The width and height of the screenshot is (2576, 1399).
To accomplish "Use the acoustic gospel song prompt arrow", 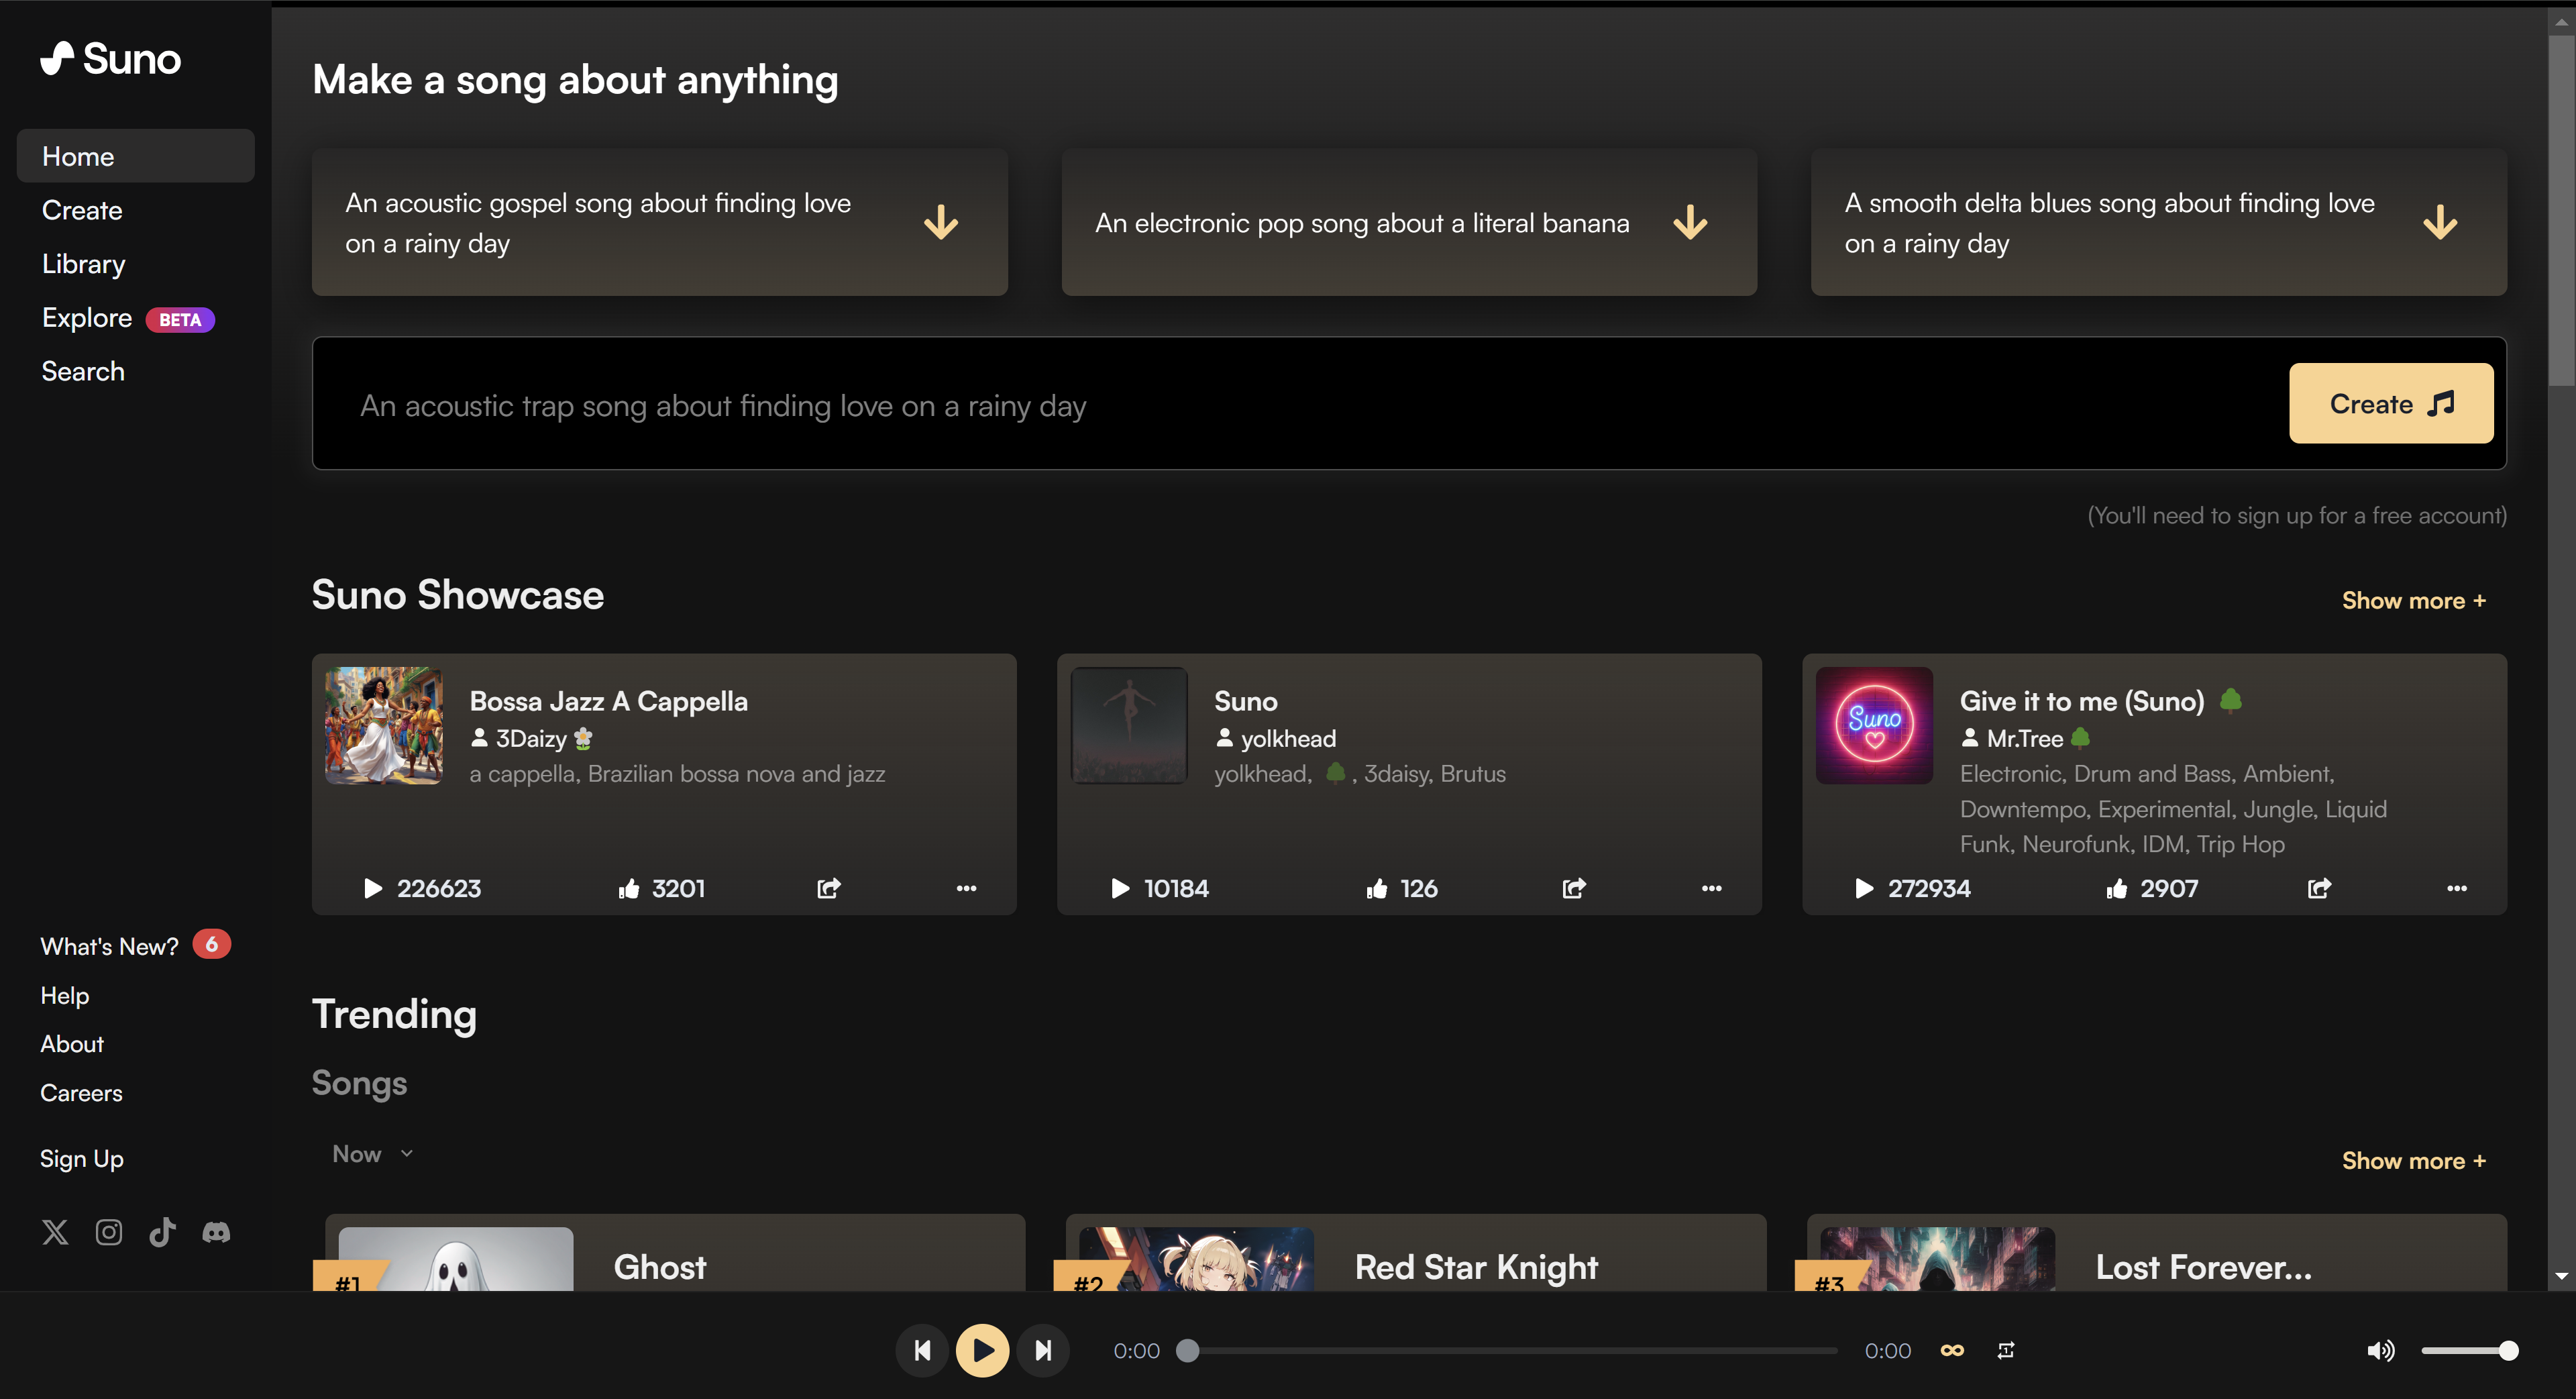I will [940, 222].
